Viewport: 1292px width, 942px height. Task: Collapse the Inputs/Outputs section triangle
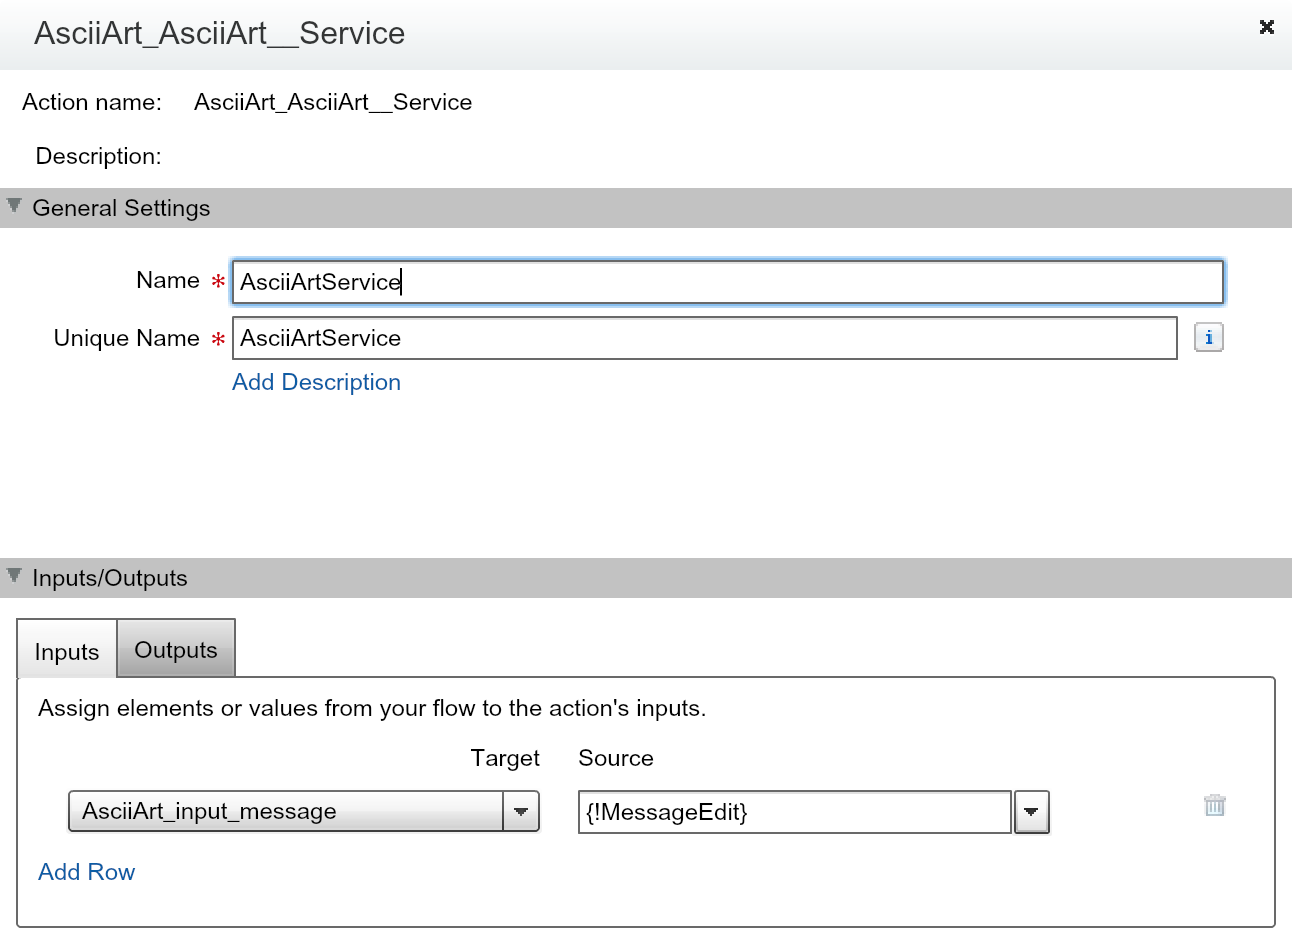(14, 575)
